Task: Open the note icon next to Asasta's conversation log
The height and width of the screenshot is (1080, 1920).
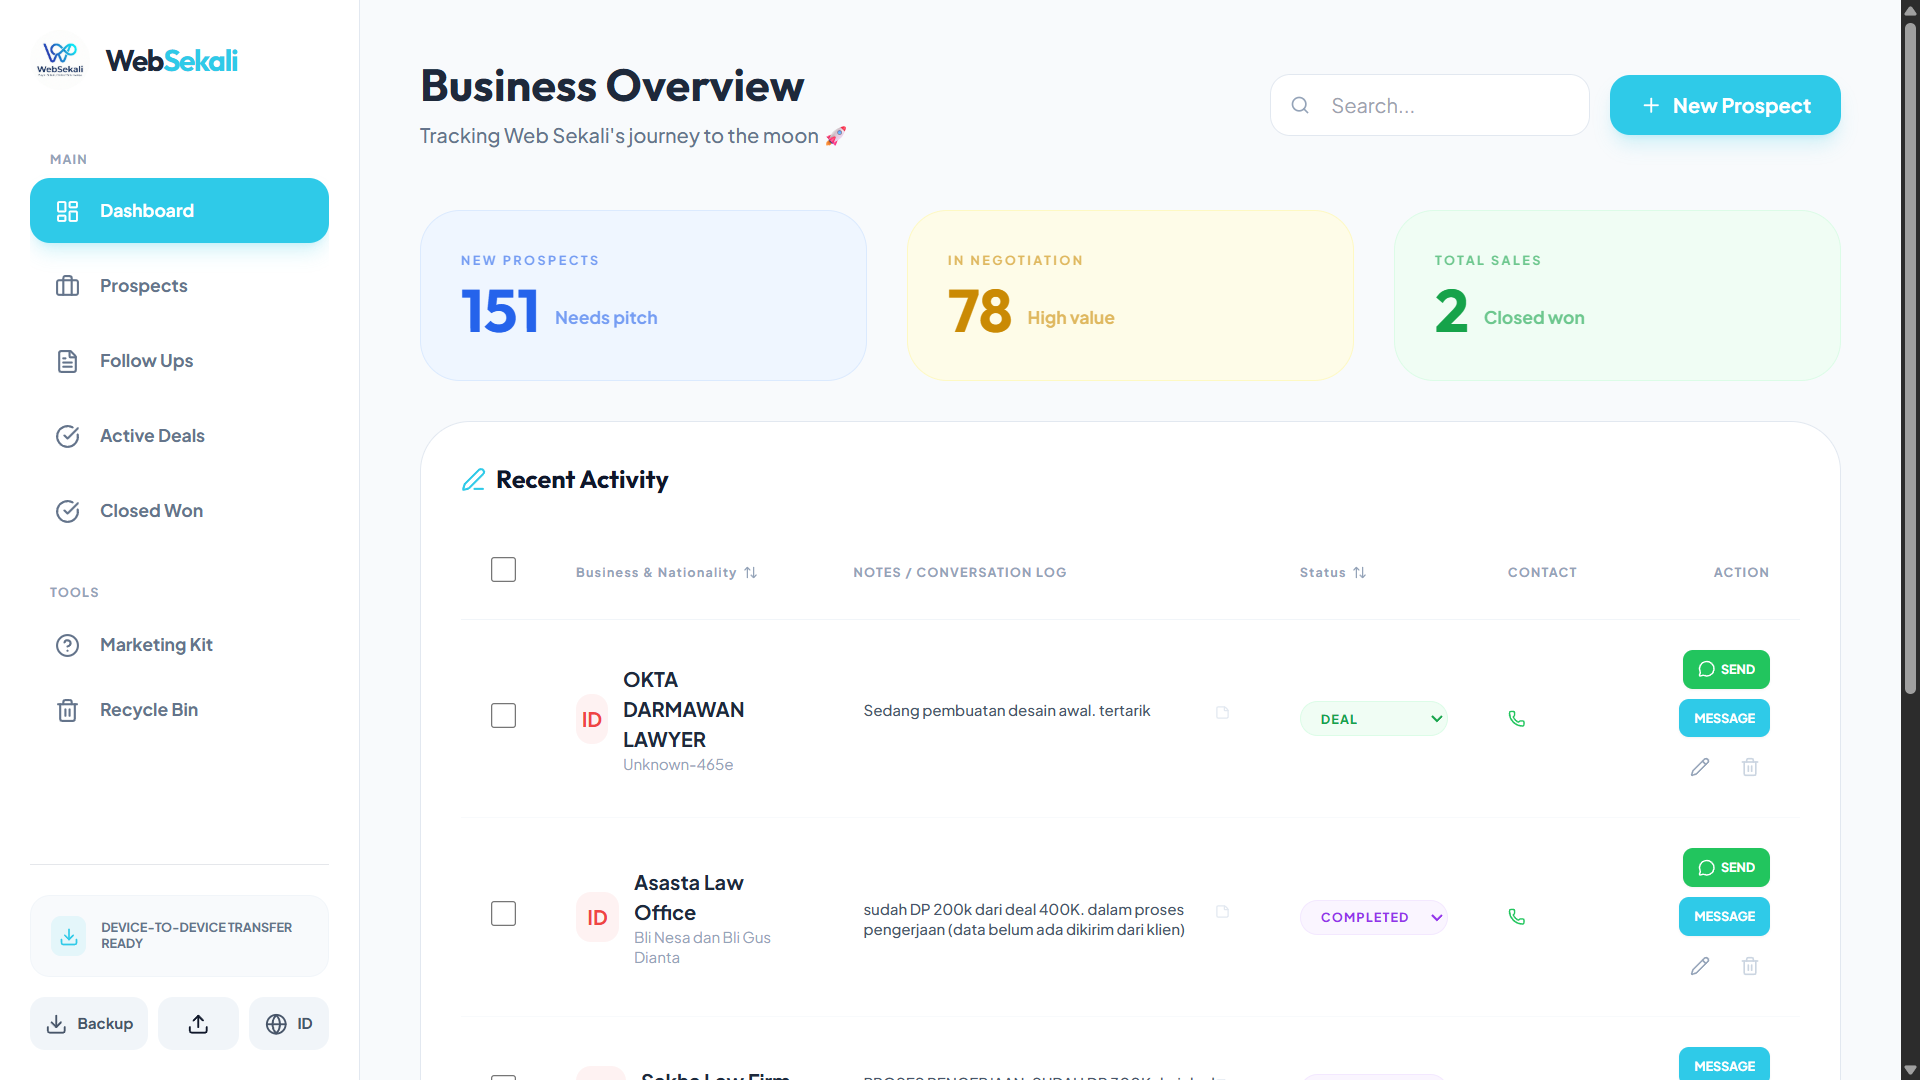Action: (1222, 912)
